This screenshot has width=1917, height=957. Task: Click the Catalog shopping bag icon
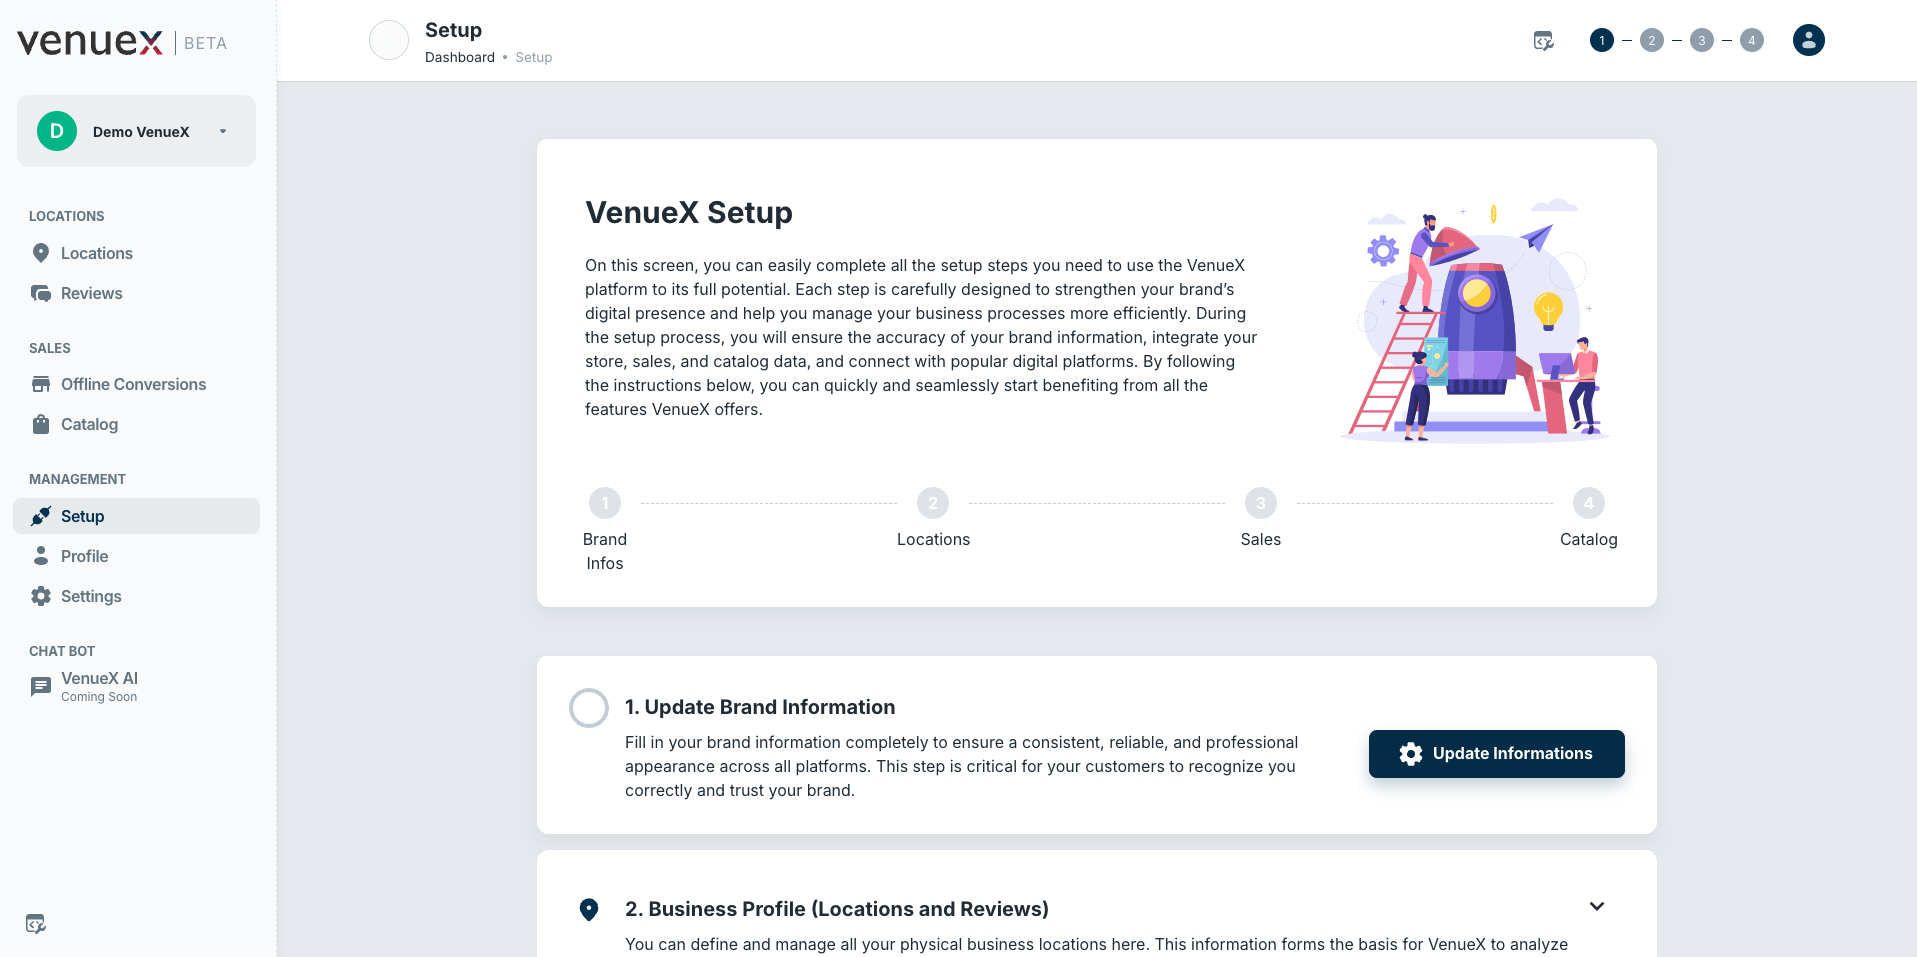pos(41,424)
